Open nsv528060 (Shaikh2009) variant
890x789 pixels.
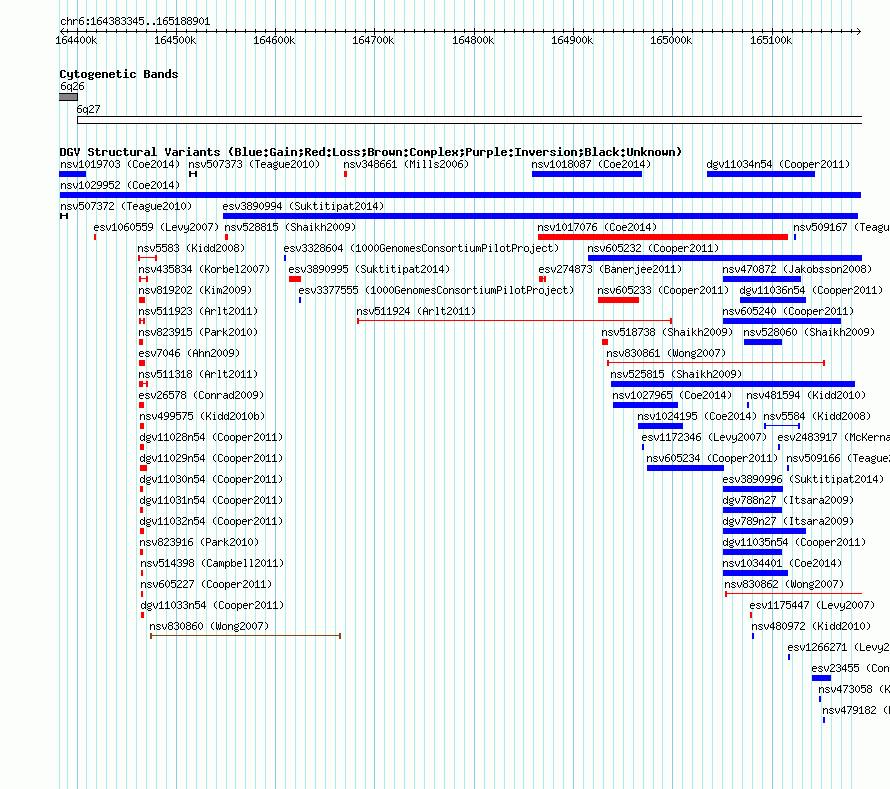809,332
